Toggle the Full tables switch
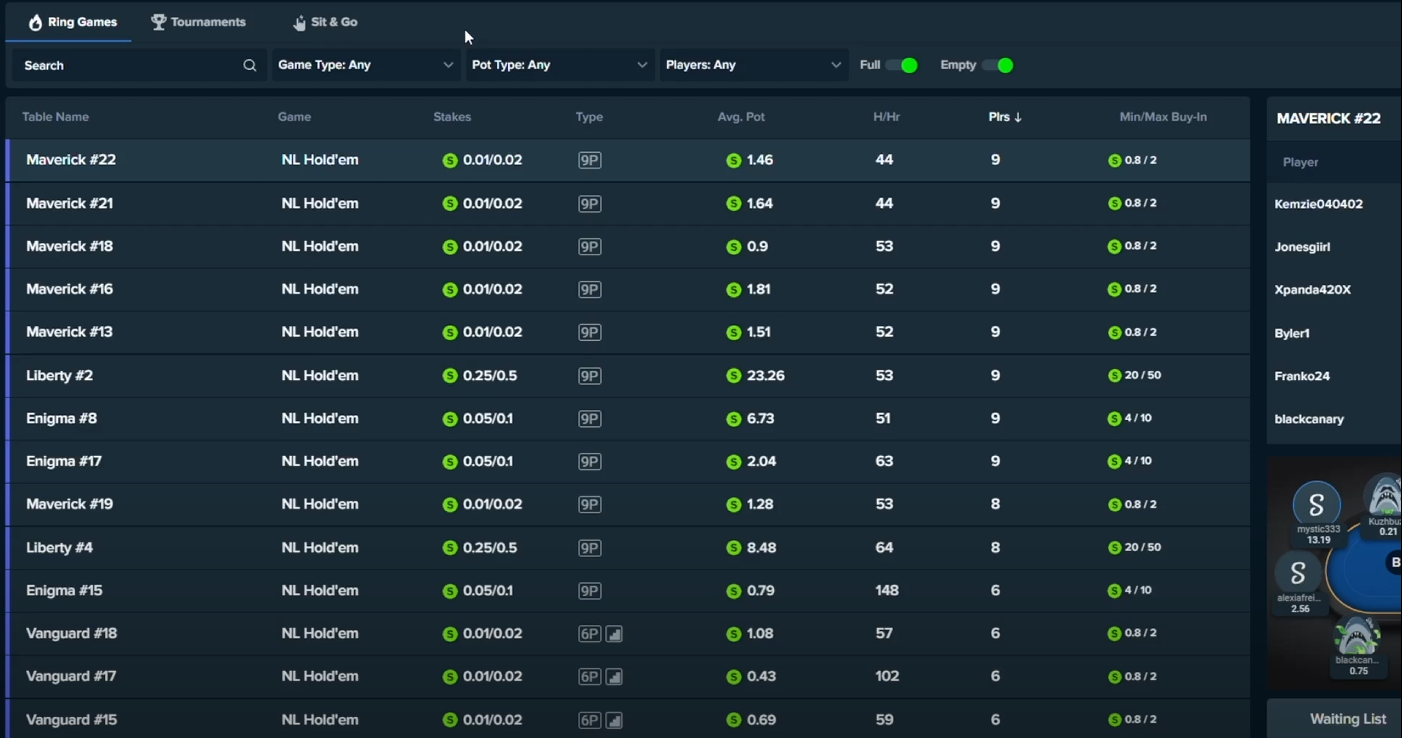This screenshot has width=1402, height=738. [x=901, y=66]
